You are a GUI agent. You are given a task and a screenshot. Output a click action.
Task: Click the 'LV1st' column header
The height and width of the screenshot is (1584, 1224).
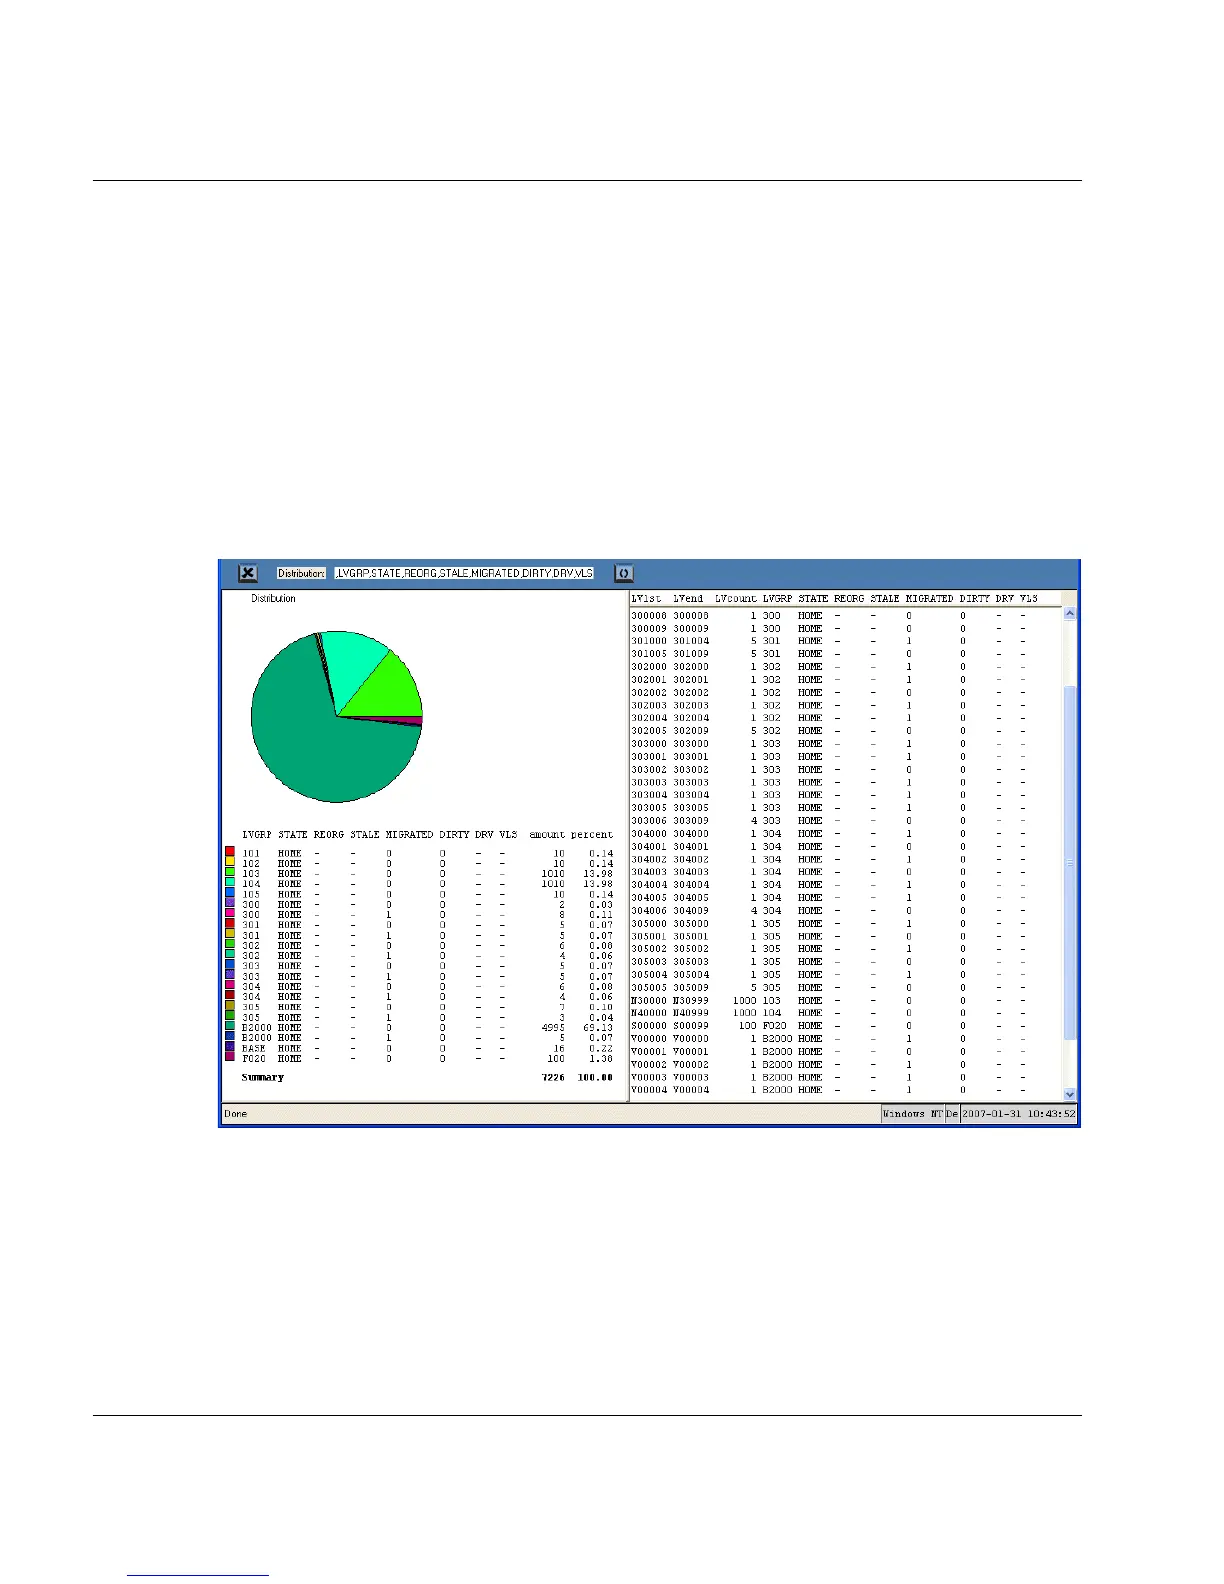click(x=646, y=598)
